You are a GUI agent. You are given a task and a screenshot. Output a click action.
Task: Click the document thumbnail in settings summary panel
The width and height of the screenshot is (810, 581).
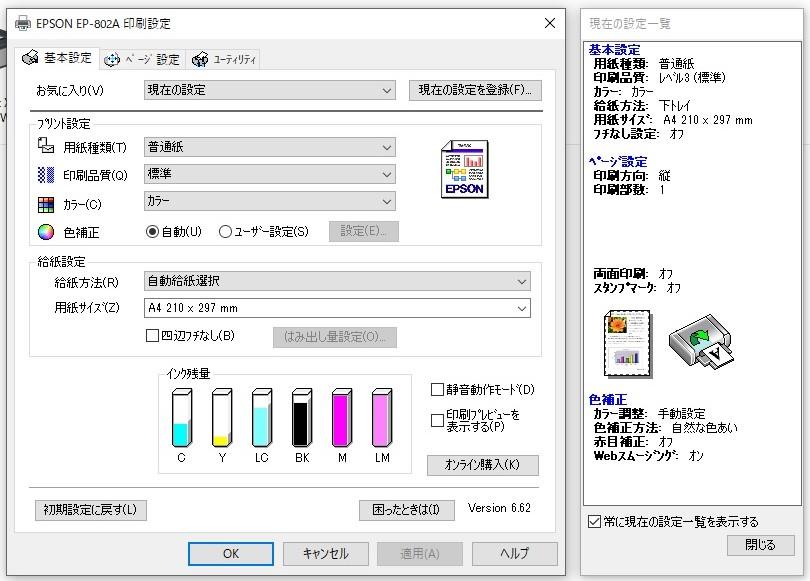tap(628, 343)
